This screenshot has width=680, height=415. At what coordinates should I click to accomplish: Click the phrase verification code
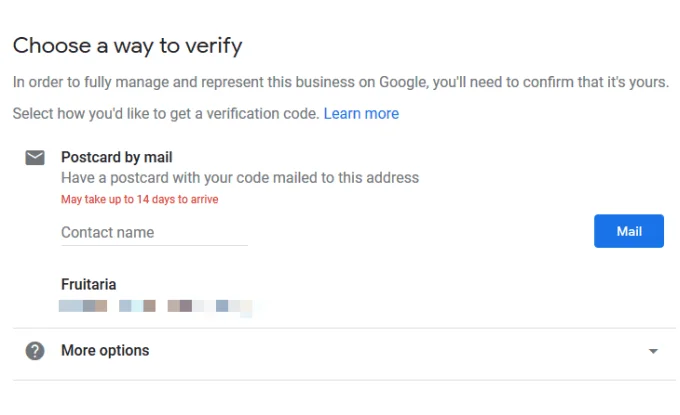264,114
